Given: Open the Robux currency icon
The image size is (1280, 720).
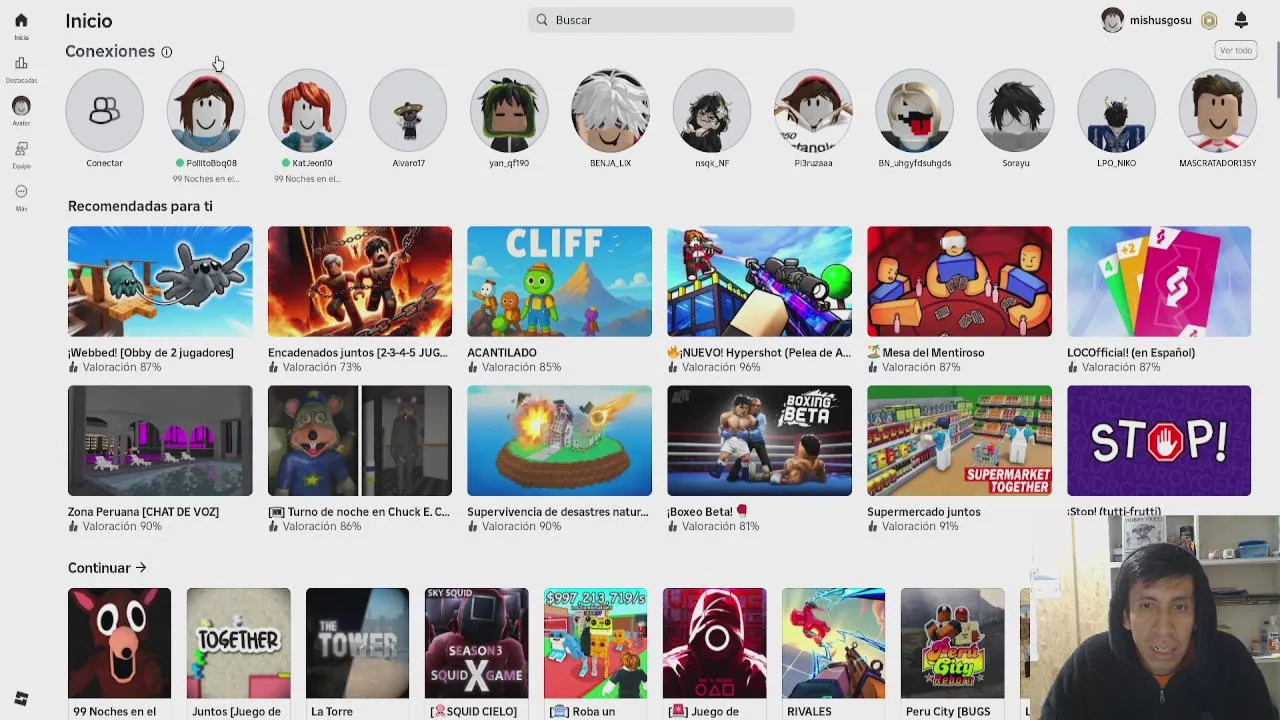Looking at the screenshot, I should pos(1209,20).
